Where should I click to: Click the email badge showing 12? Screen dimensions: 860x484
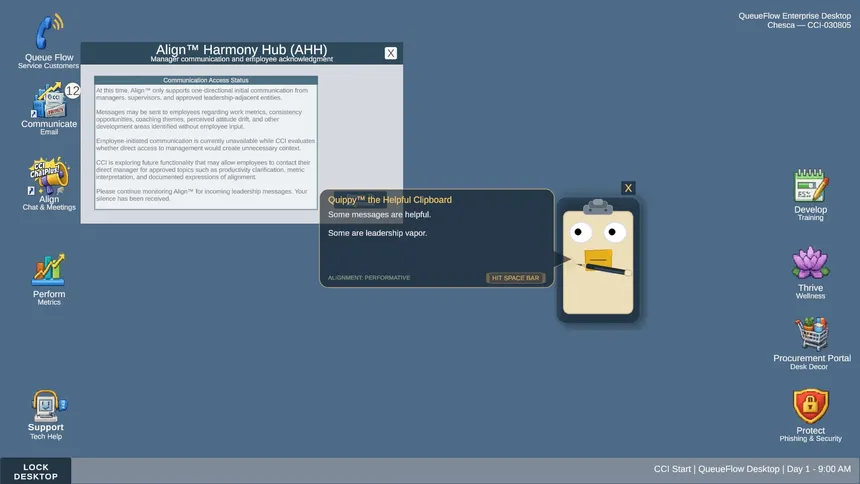(x=72, y=91)
